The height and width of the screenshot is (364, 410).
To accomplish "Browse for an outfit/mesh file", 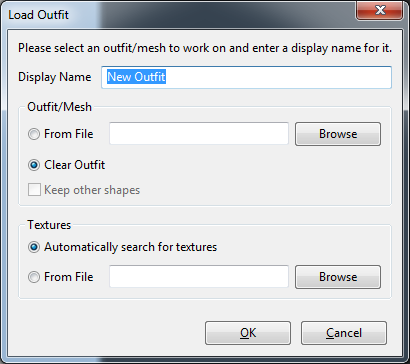I will pyautogui.click(x=338, y=134).
